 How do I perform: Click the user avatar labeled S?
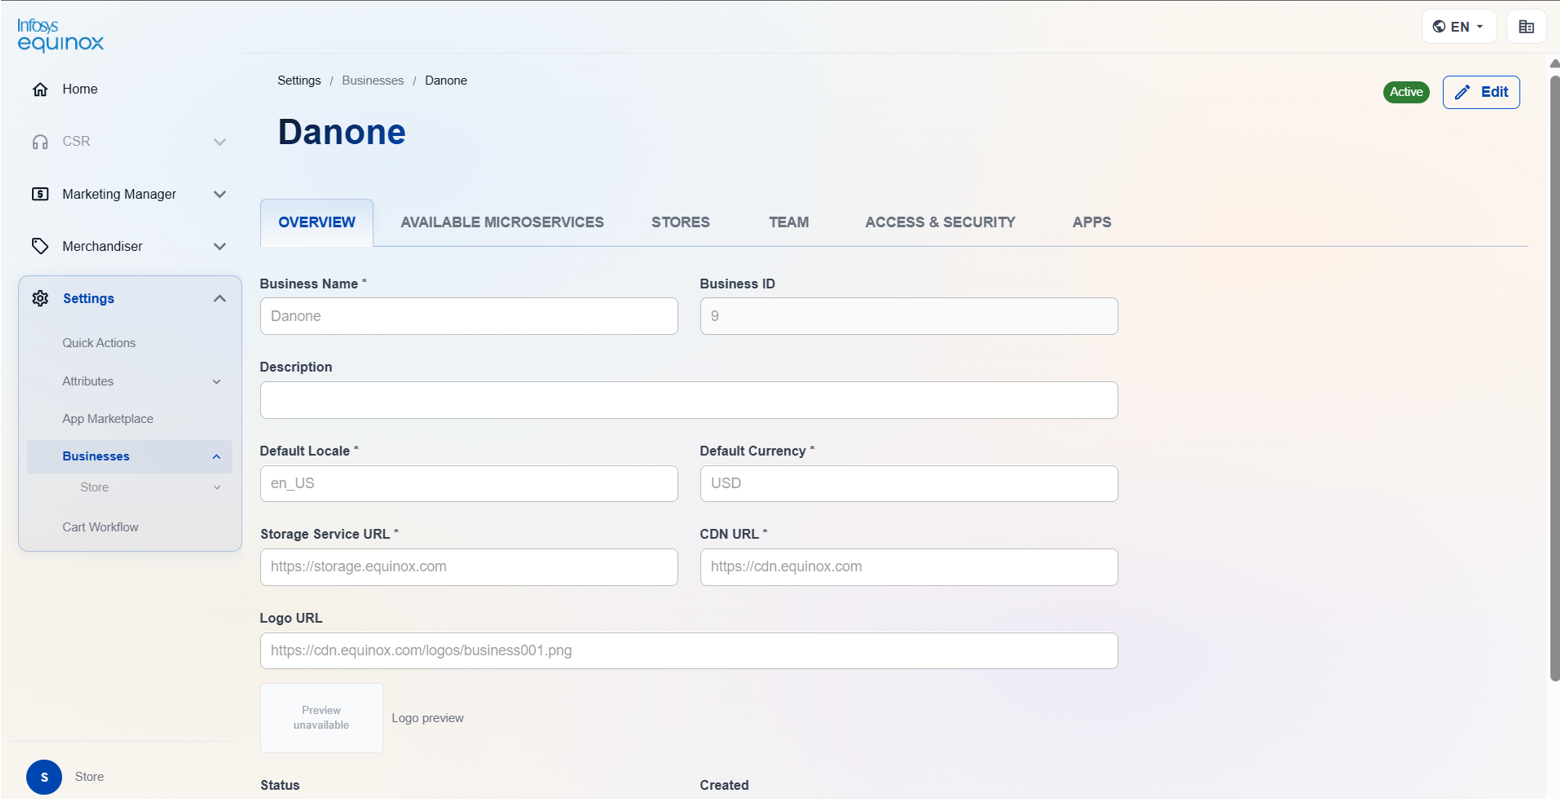[44, 777]
